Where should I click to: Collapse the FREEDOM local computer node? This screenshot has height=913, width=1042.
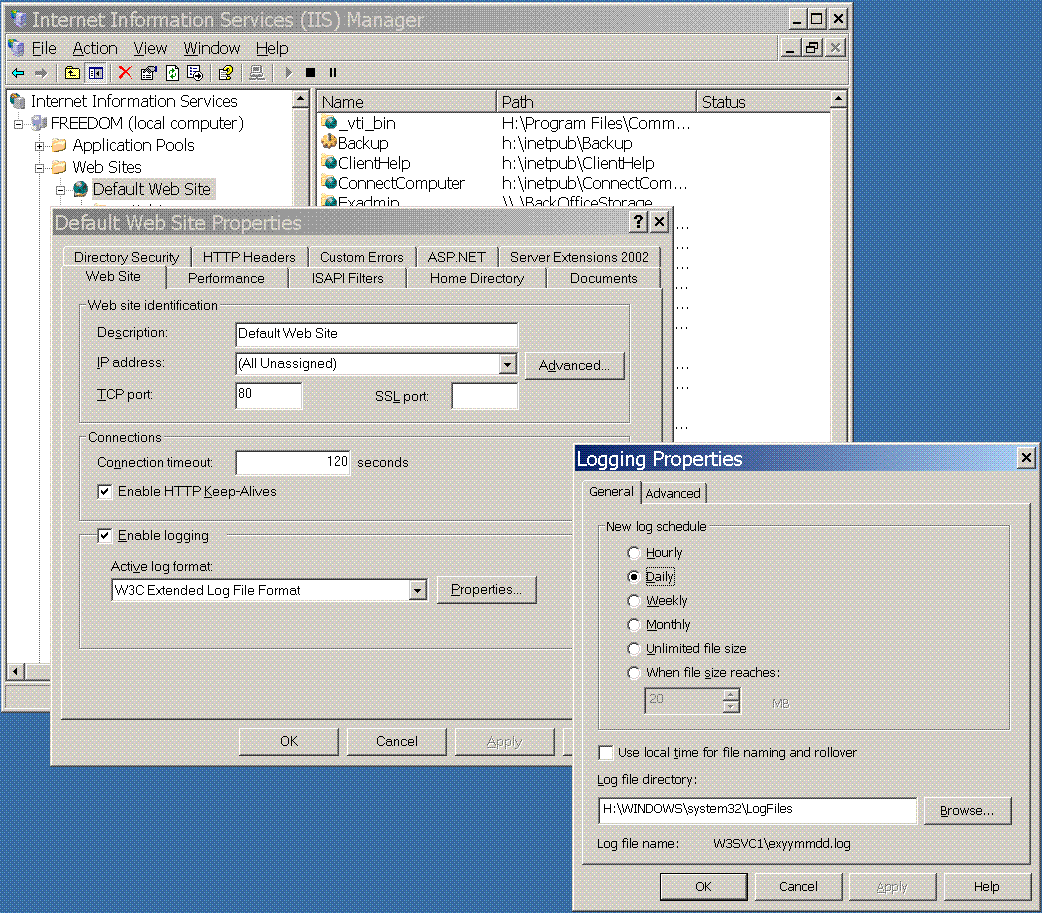tap(19, 124)
